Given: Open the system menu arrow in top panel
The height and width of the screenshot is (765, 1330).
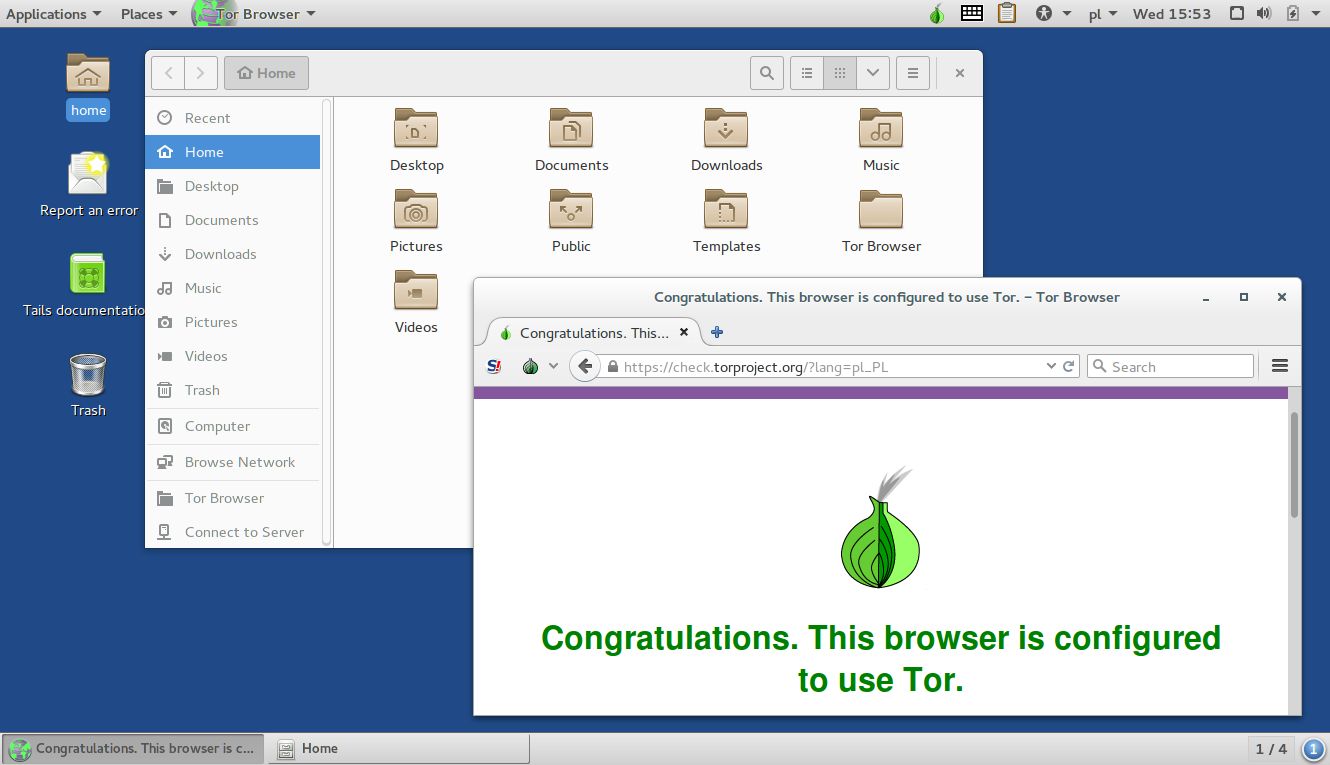Looking at the screenshot, I should click(x=1315, y=14).
